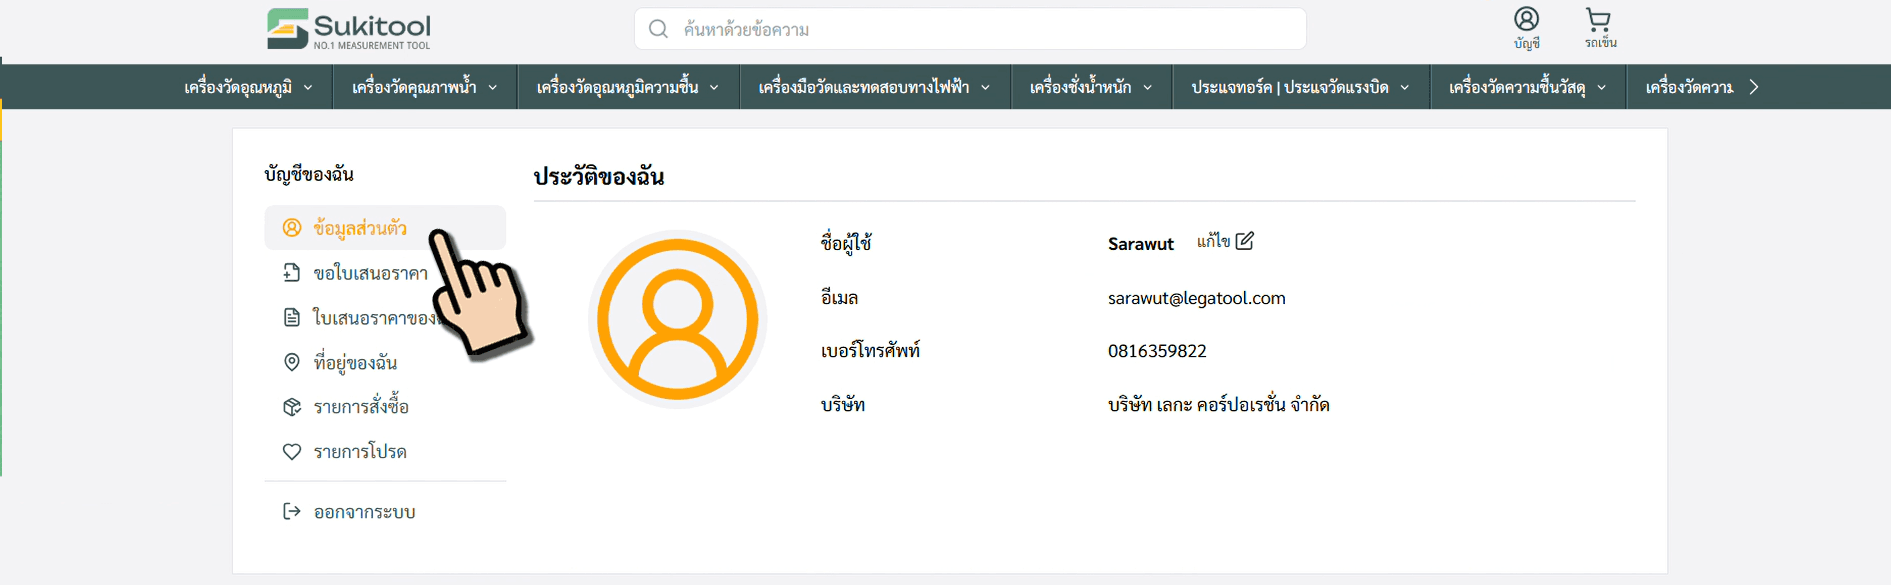Expand chevron next to เครื่องมือวัดและทดสอบทางไฟฟ้า
The image size is (1891, 585).
[x=985, y=88]
